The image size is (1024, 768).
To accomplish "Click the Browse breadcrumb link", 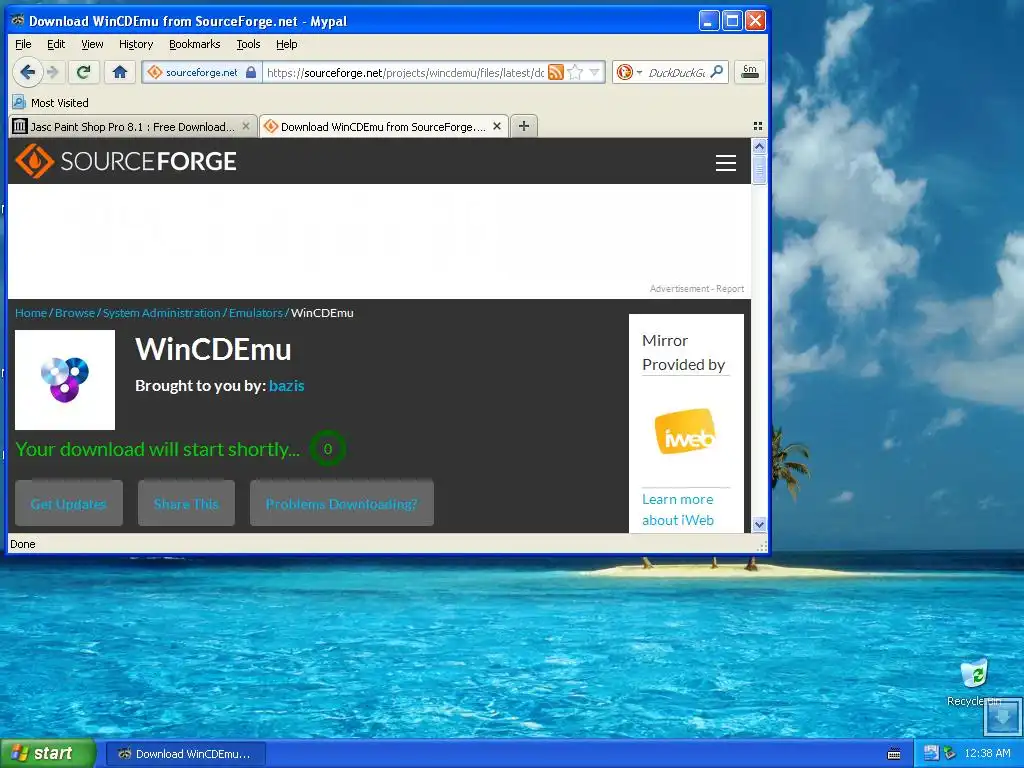I will click(x=74, y=313).
